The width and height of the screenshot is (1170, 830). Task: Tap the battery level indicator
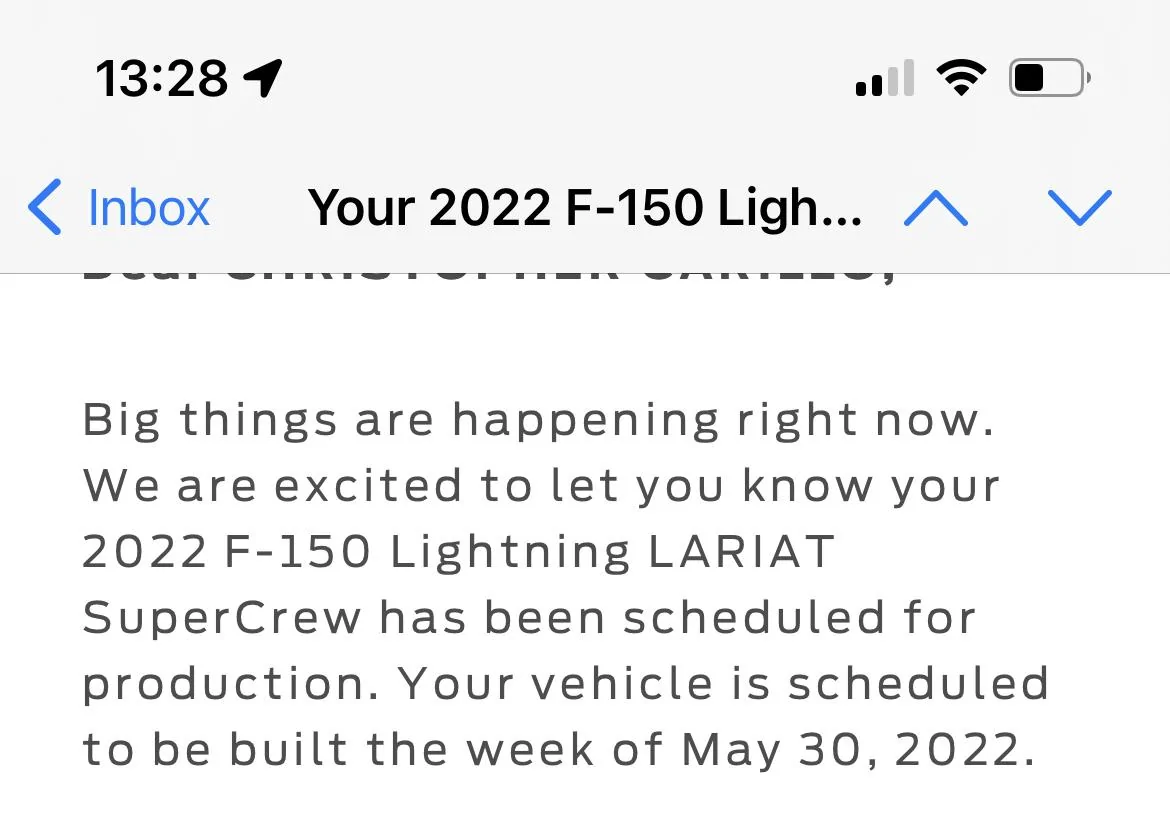[x=1050, y=78]
